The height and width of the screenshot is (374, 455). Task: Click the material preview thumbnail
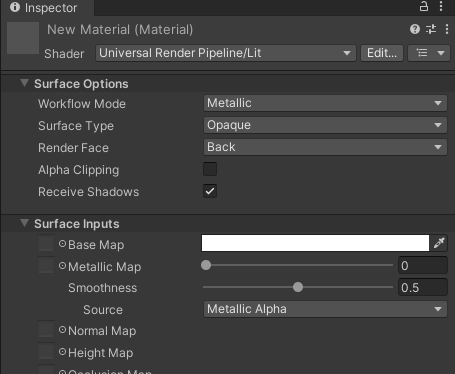[23, 38]
